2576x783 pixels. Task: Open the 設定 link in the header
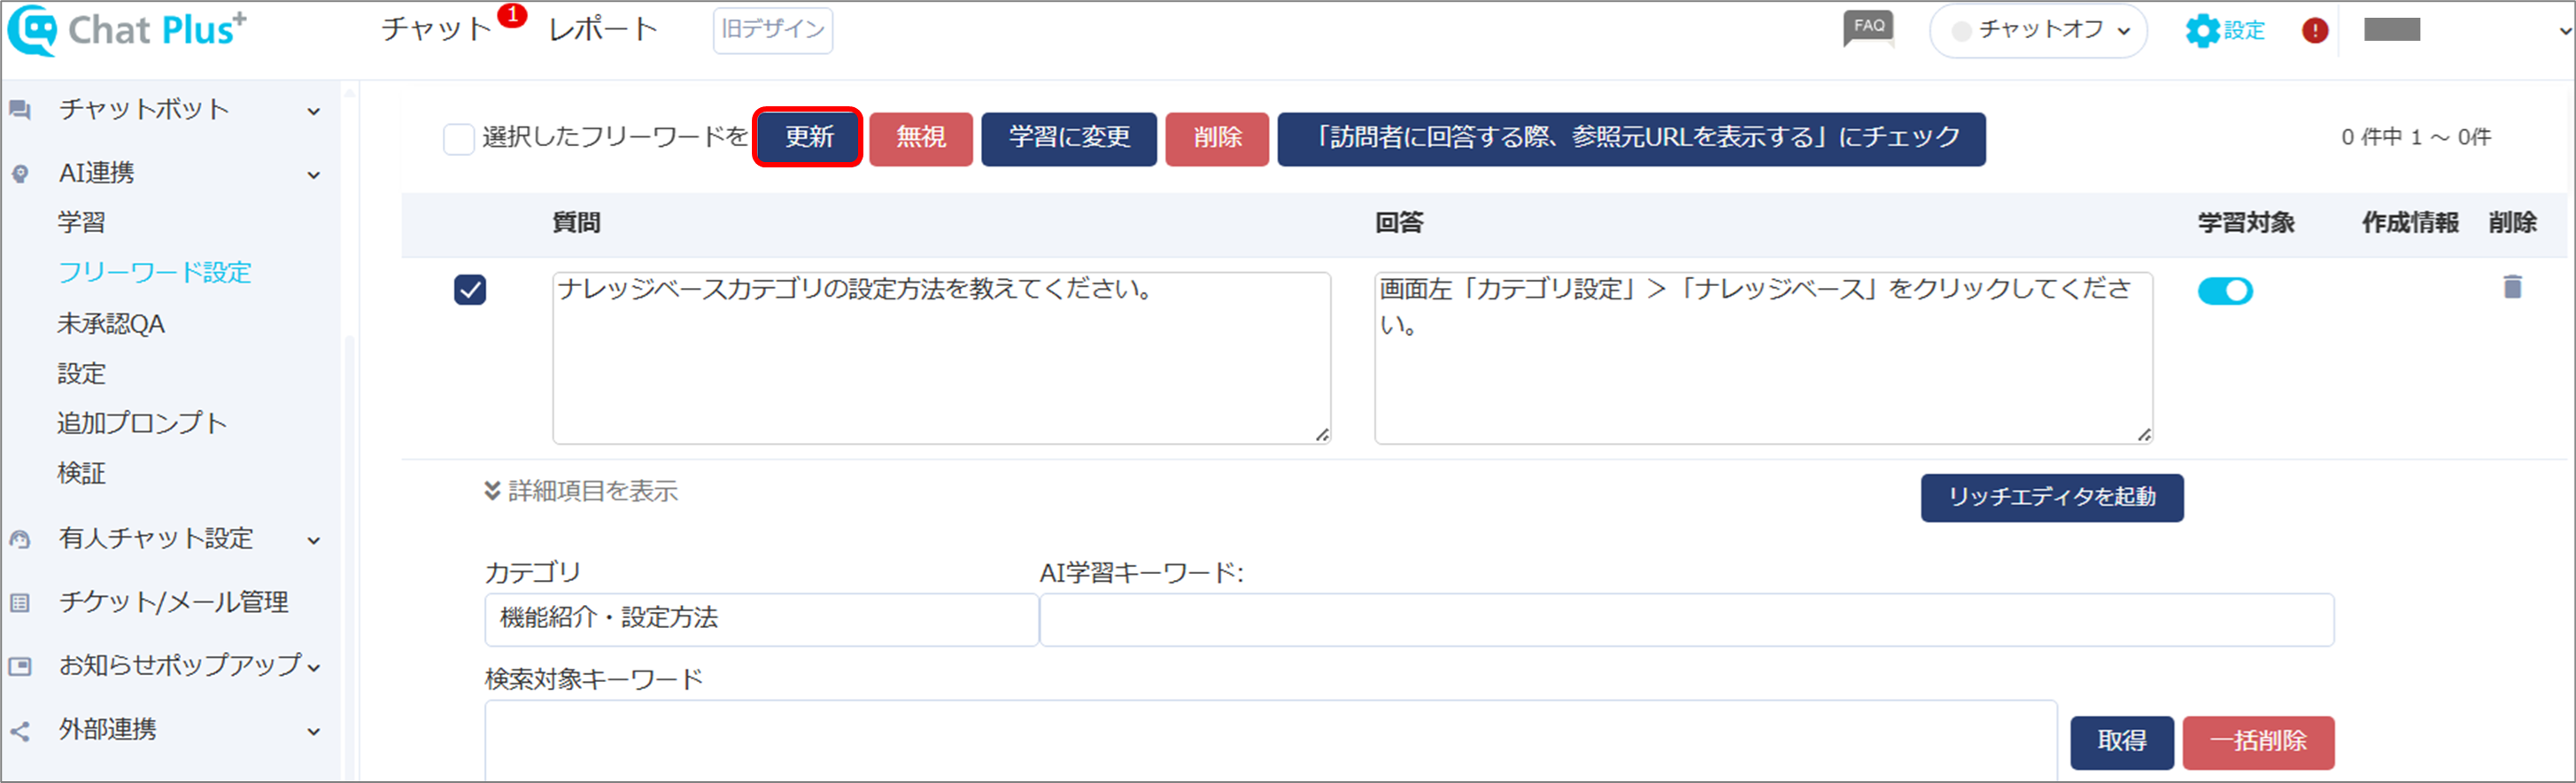[2244, 31]
